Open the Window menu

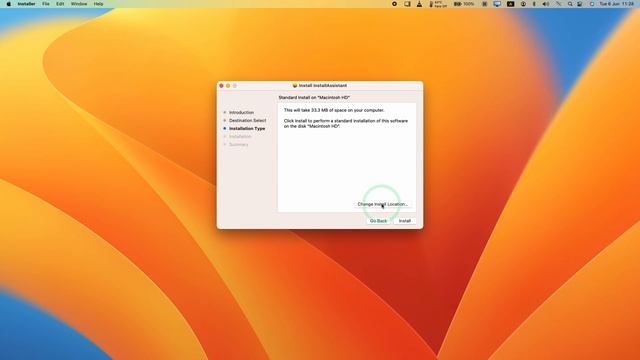pos(79,4)
